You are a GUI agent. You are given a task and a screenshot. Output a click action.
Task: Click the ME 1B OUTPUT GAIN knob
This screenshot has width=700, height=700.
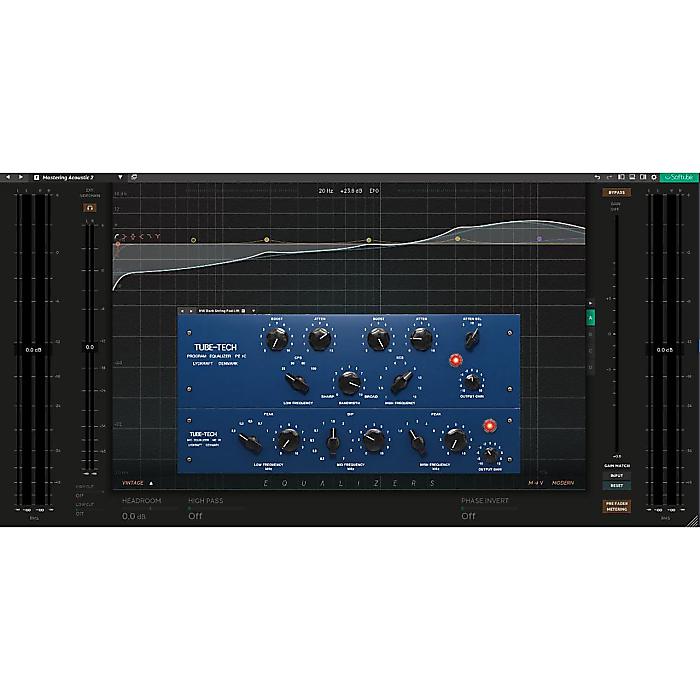[490, 454]
